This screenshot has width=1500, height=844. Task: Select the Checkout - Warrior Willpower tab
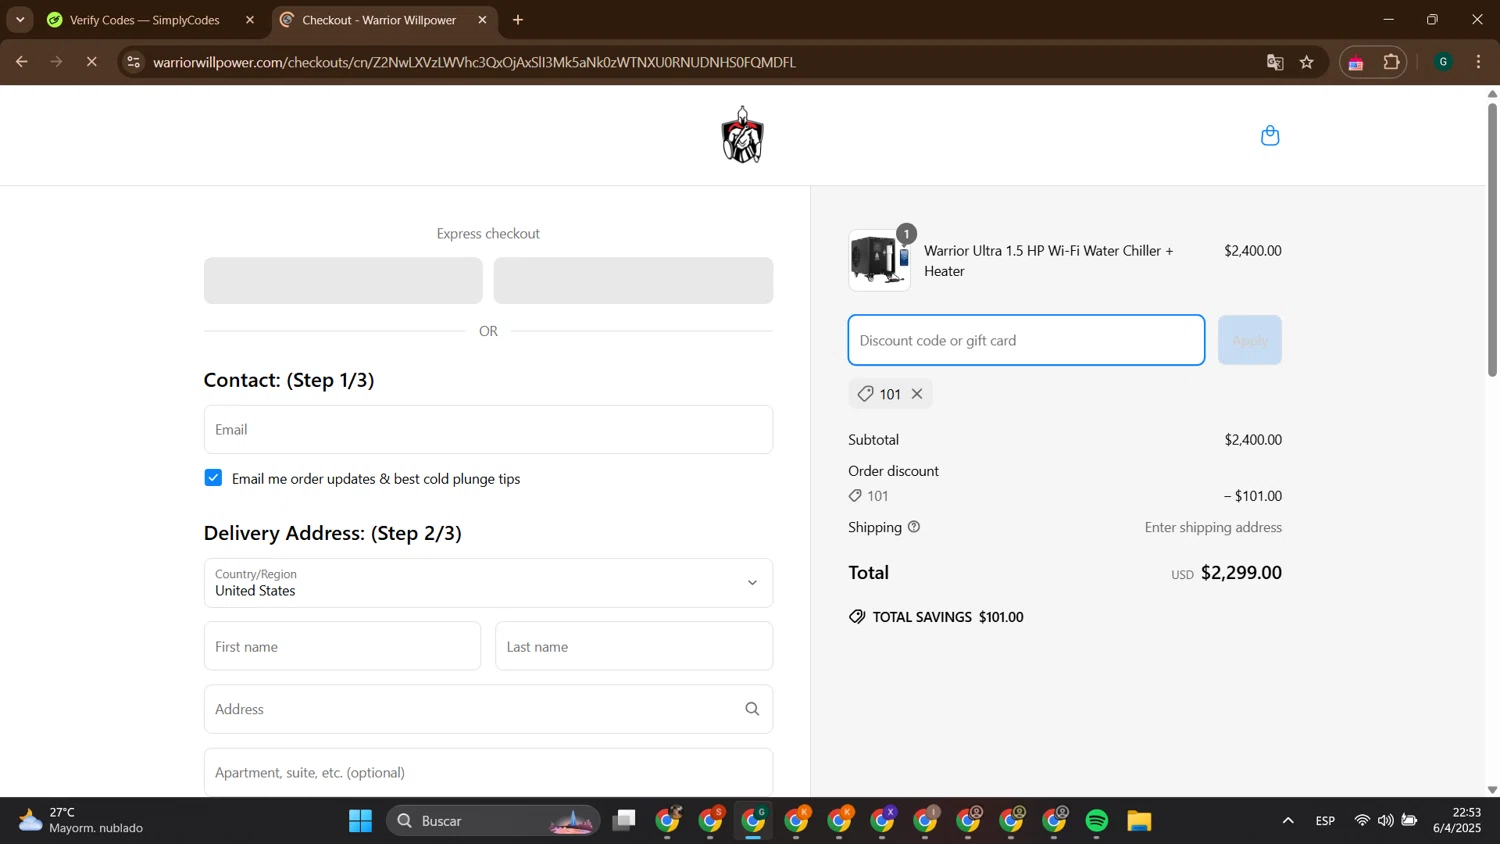click(380, 20)
